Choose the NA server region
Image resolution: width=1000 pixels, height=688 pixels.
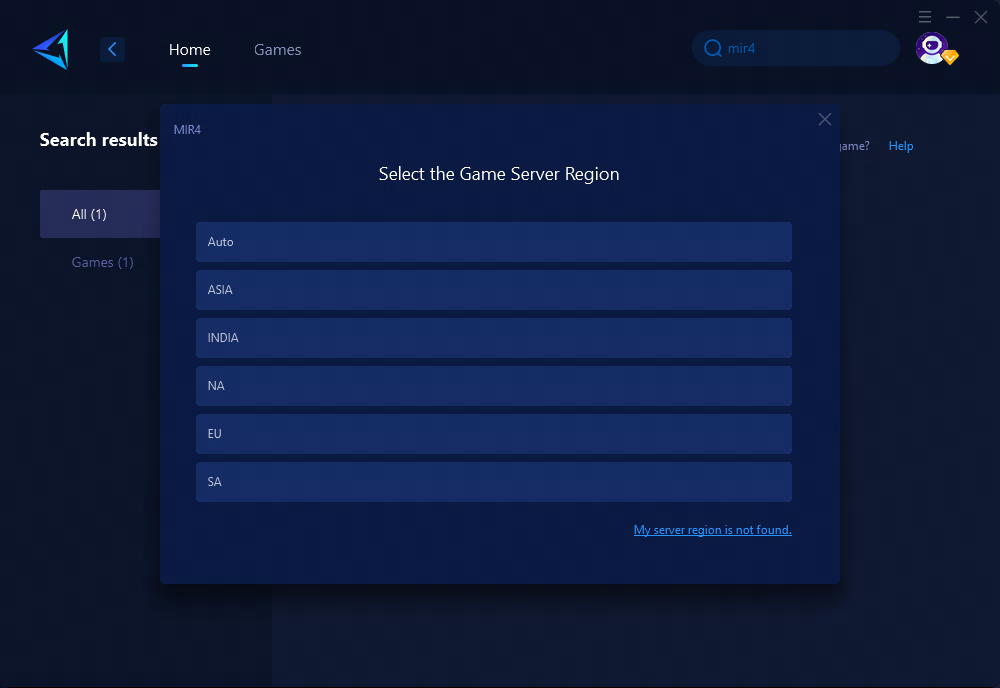point(494,386)
